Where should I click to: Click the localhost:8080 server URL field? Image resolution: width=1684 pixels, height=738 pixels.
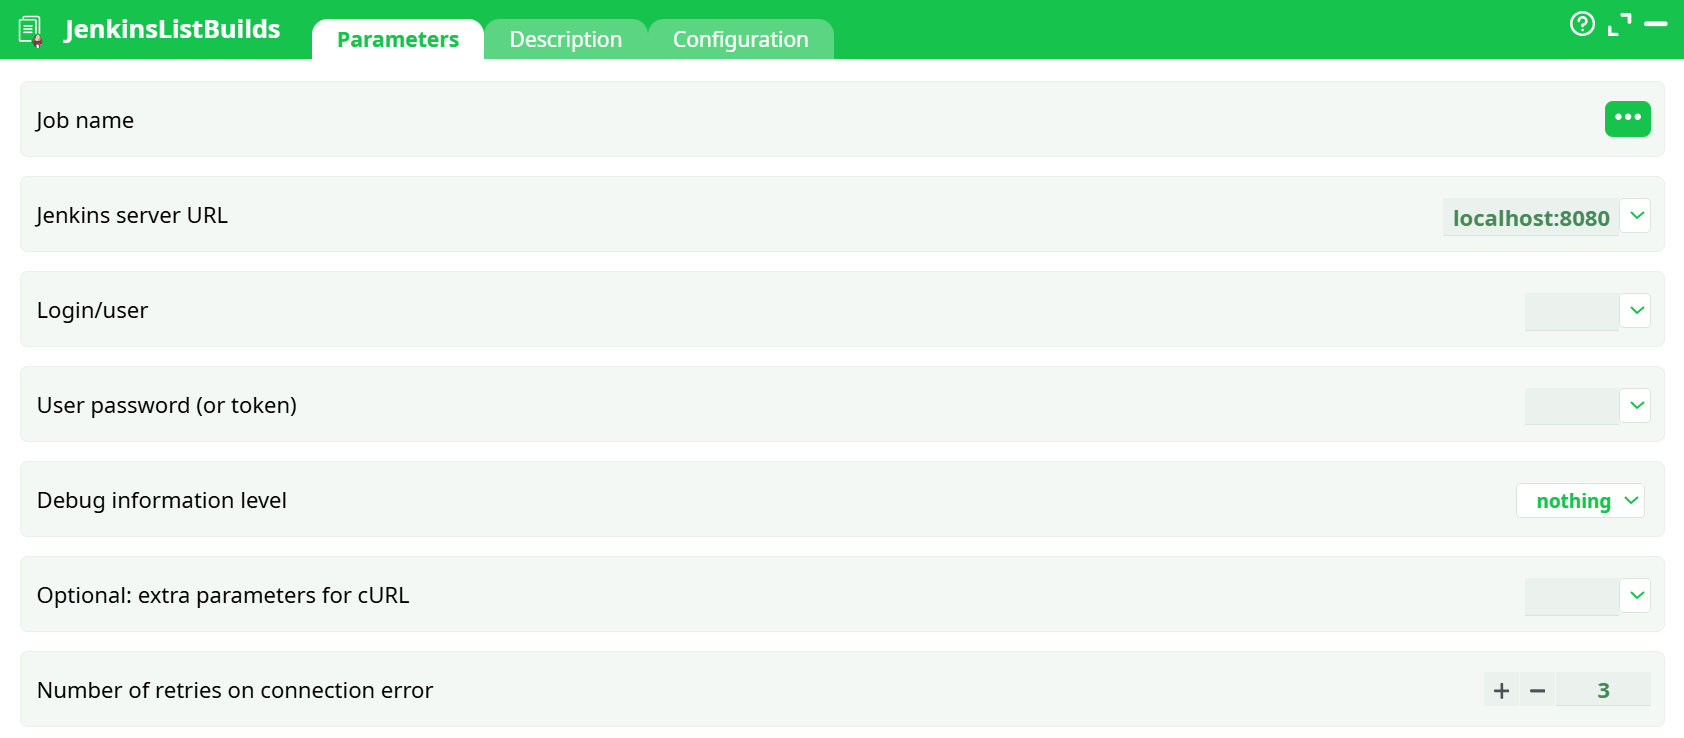point(1531,217)
